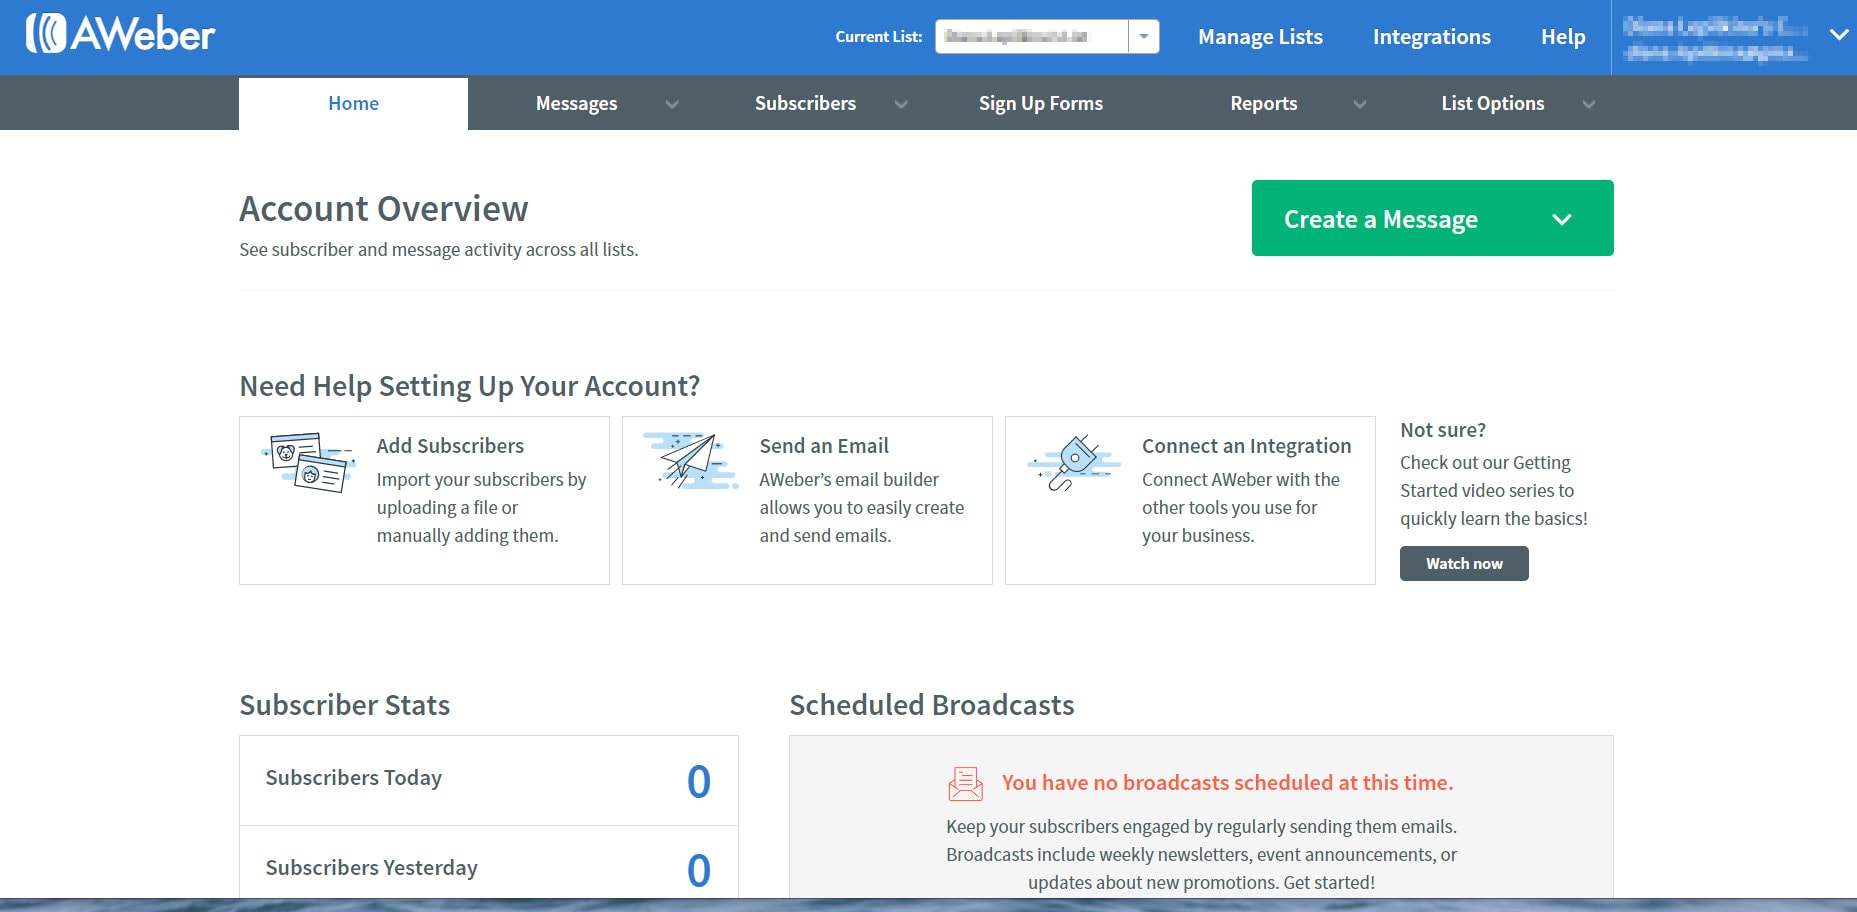Viewport: 1857px width, 912px height.
Task: Click the Subscribers Yesterday count
Action: click(699, 870)
